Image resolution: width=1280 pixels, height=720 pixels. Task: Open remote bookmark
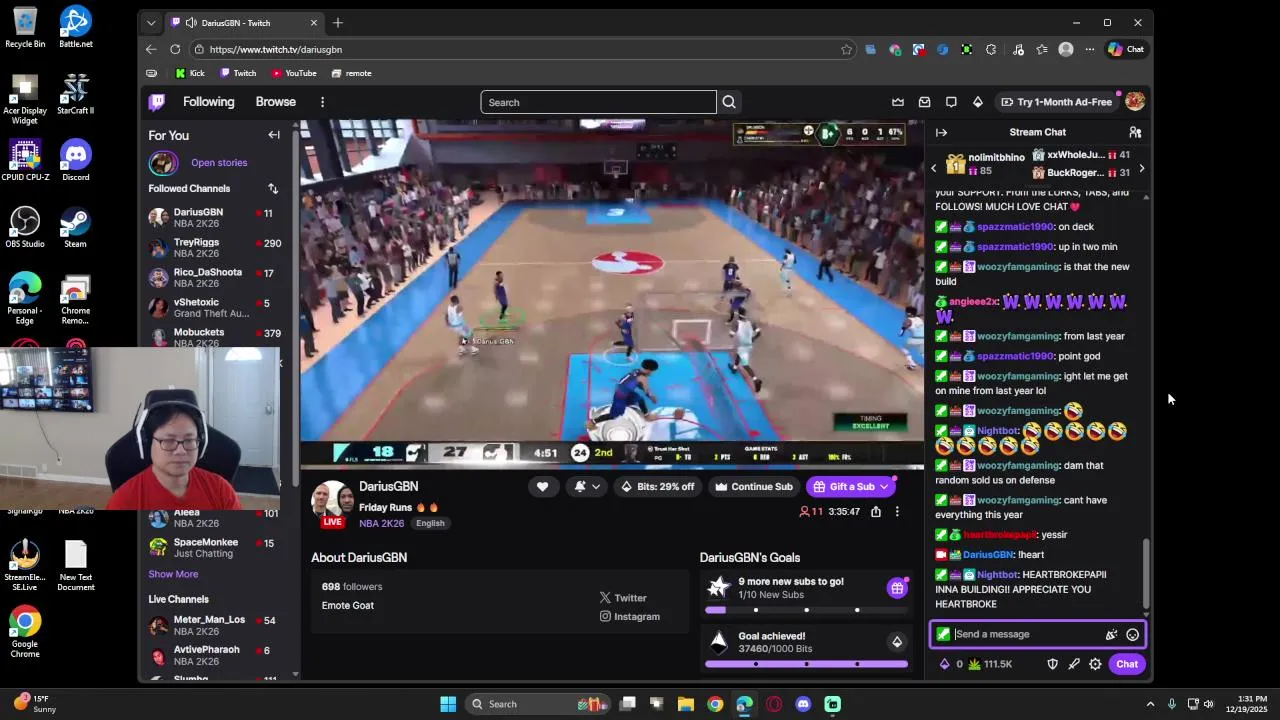pos(352,73)
